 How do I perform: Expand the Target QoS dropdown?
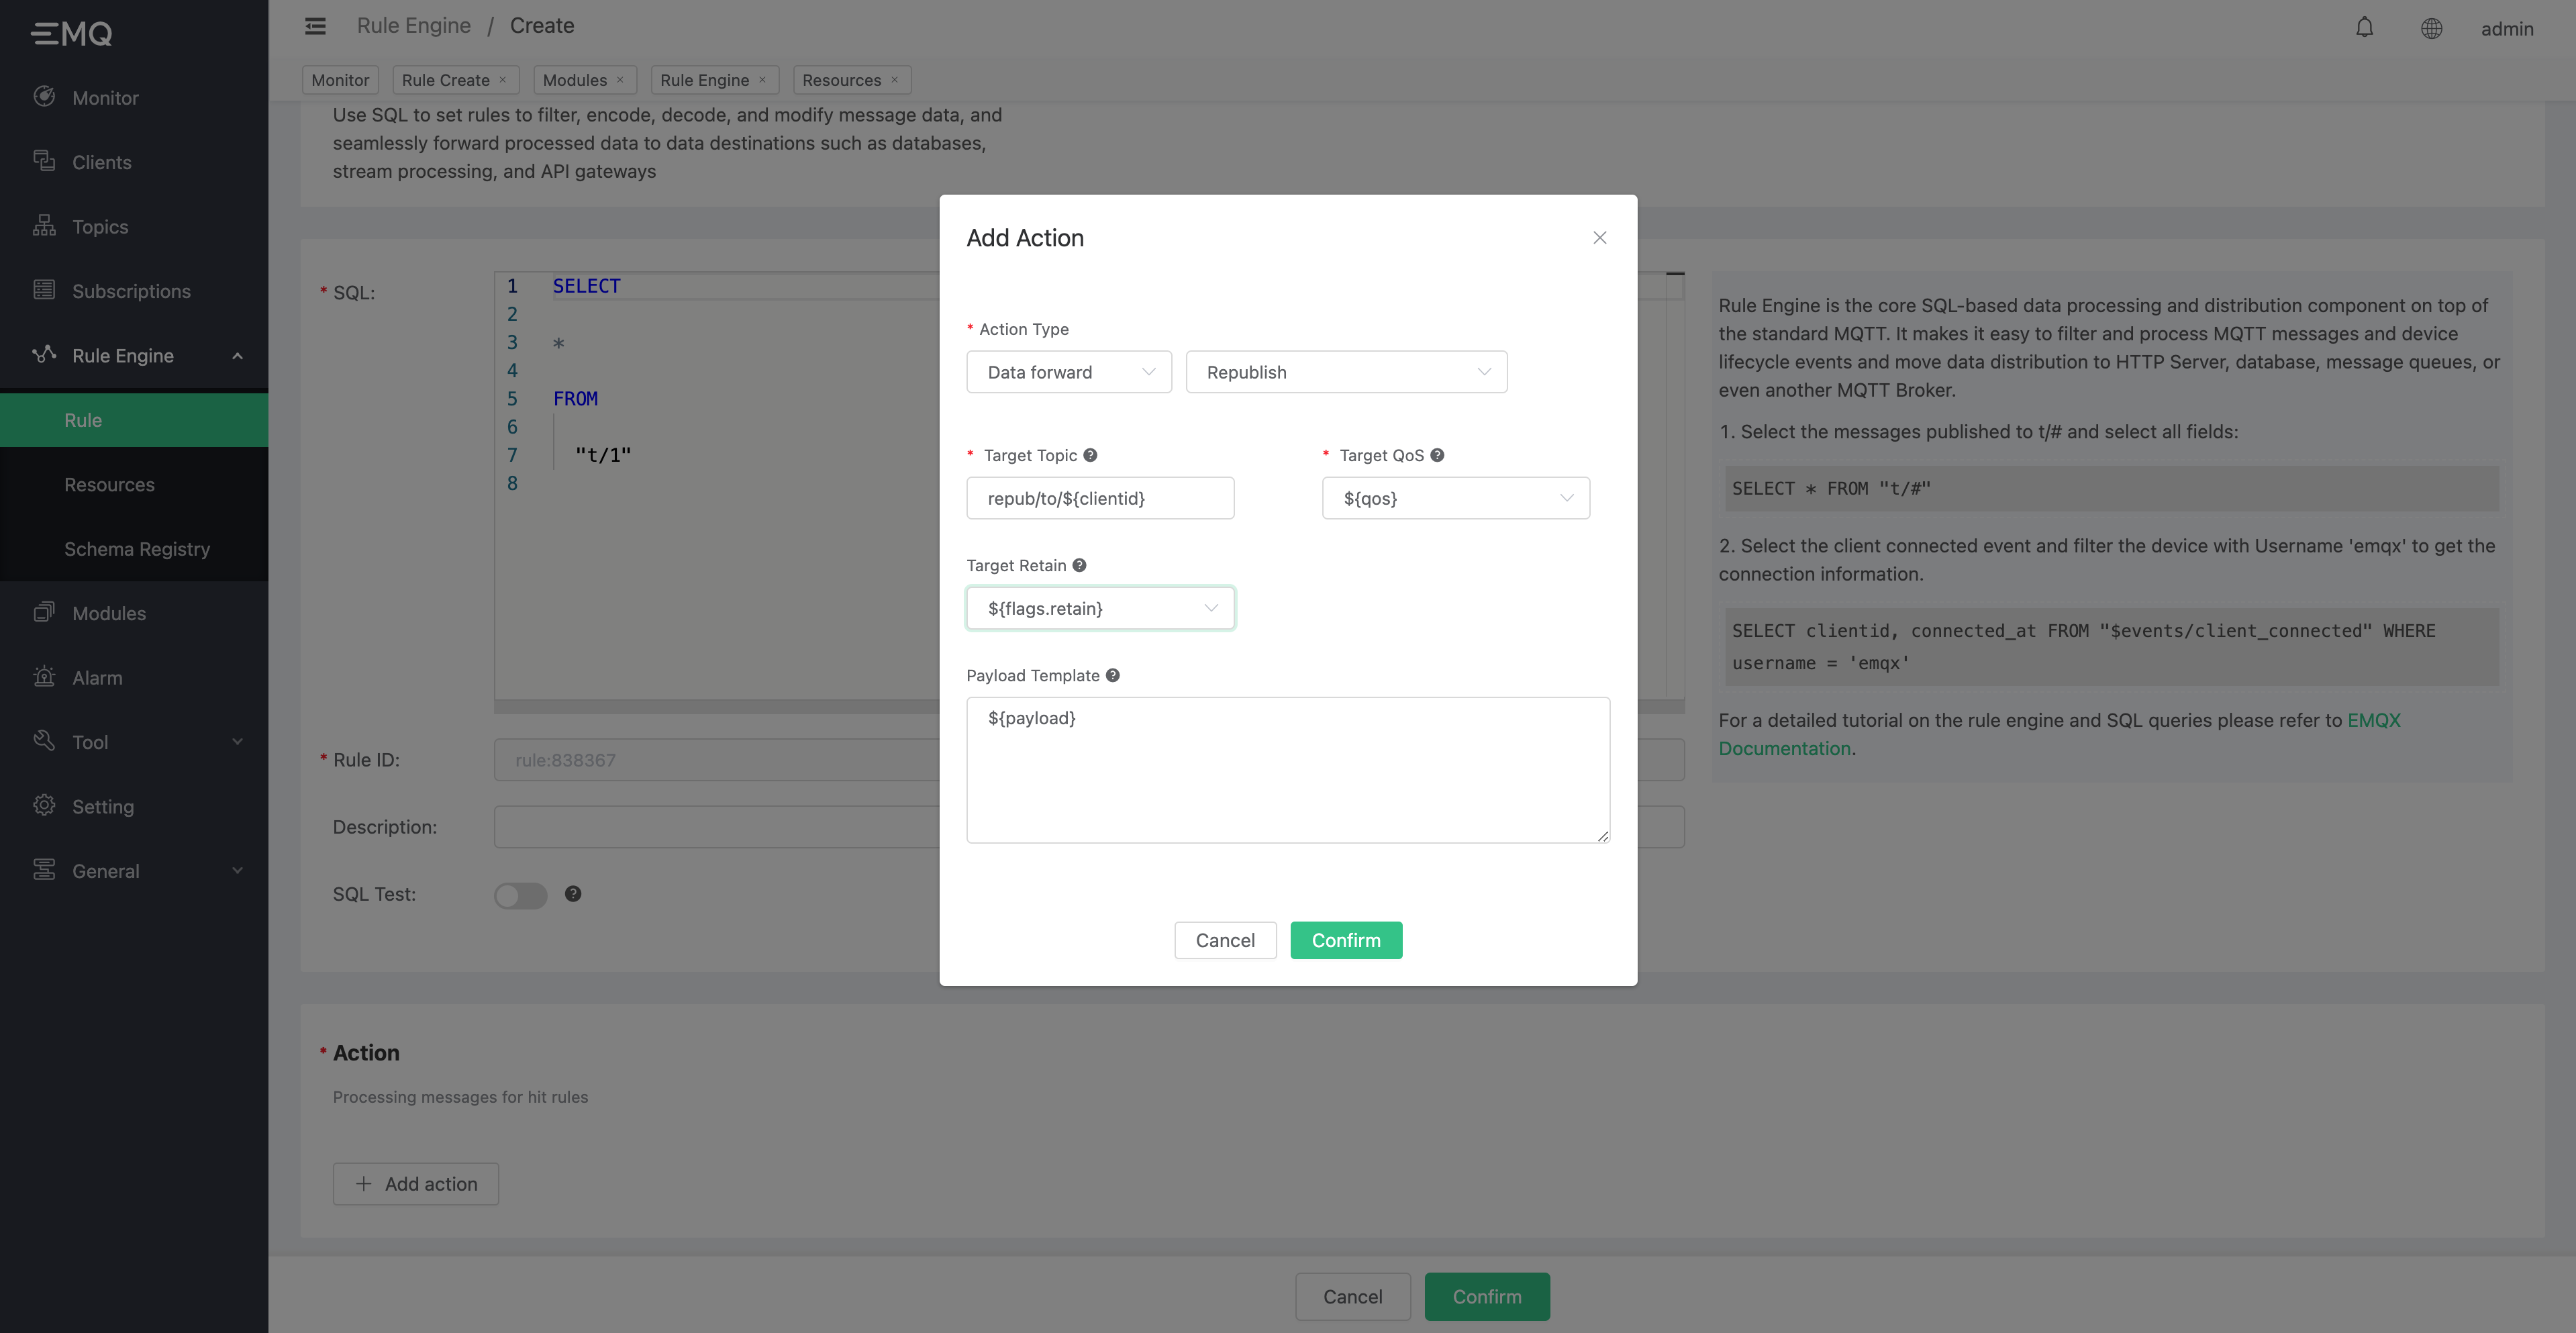pyautogui.click(x=1455, y=498)
